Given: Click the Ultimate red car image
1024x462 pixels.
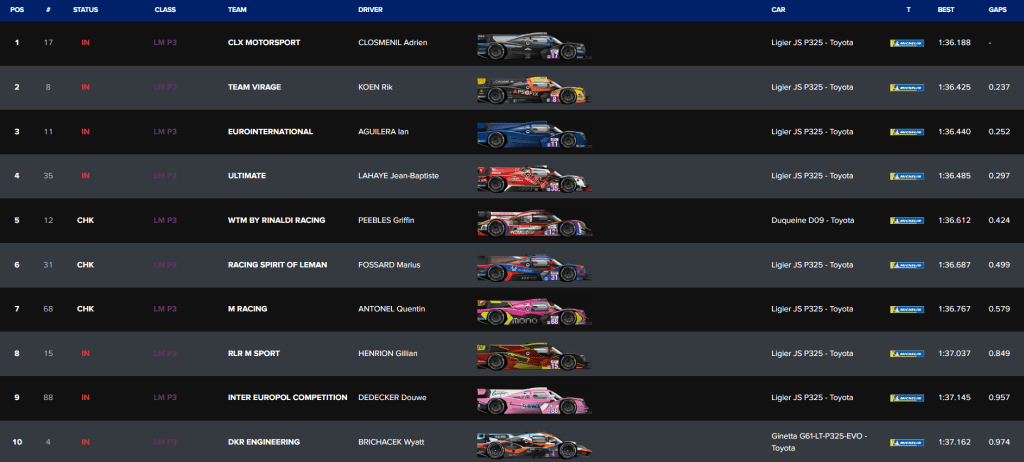Looking at the screenshot, I should point(534,179).
